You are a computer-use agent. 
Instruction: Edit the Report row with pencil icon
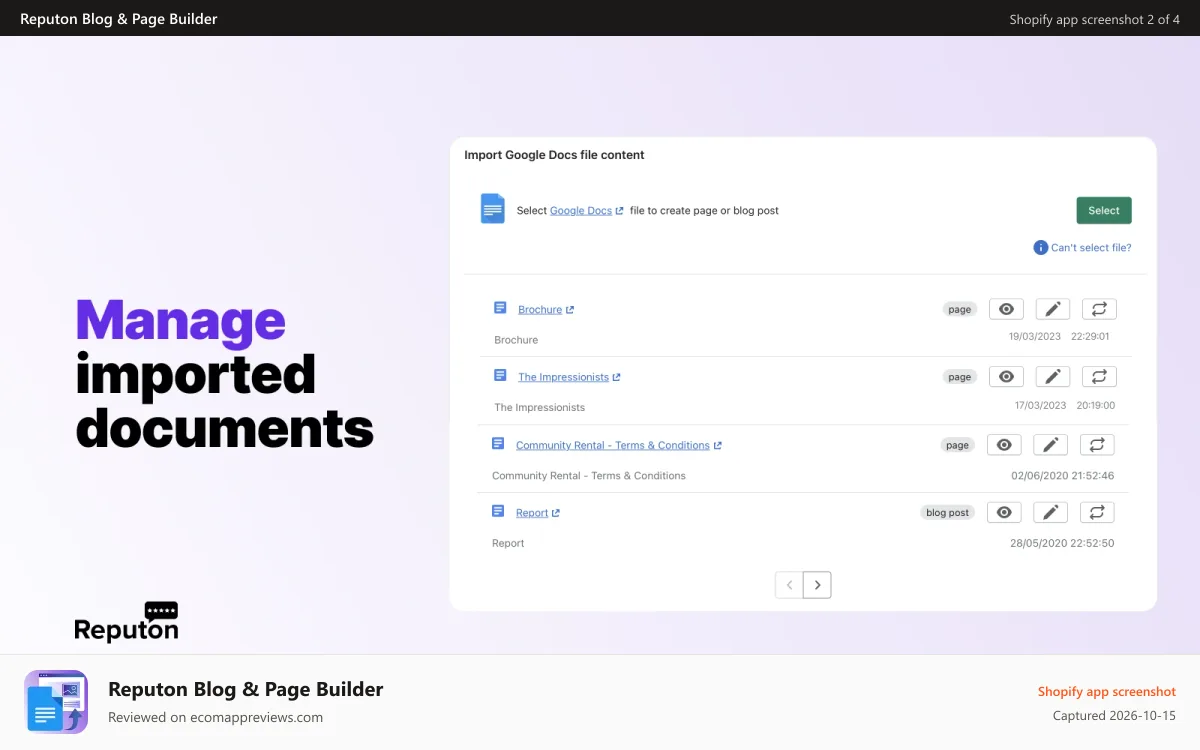1050,513
